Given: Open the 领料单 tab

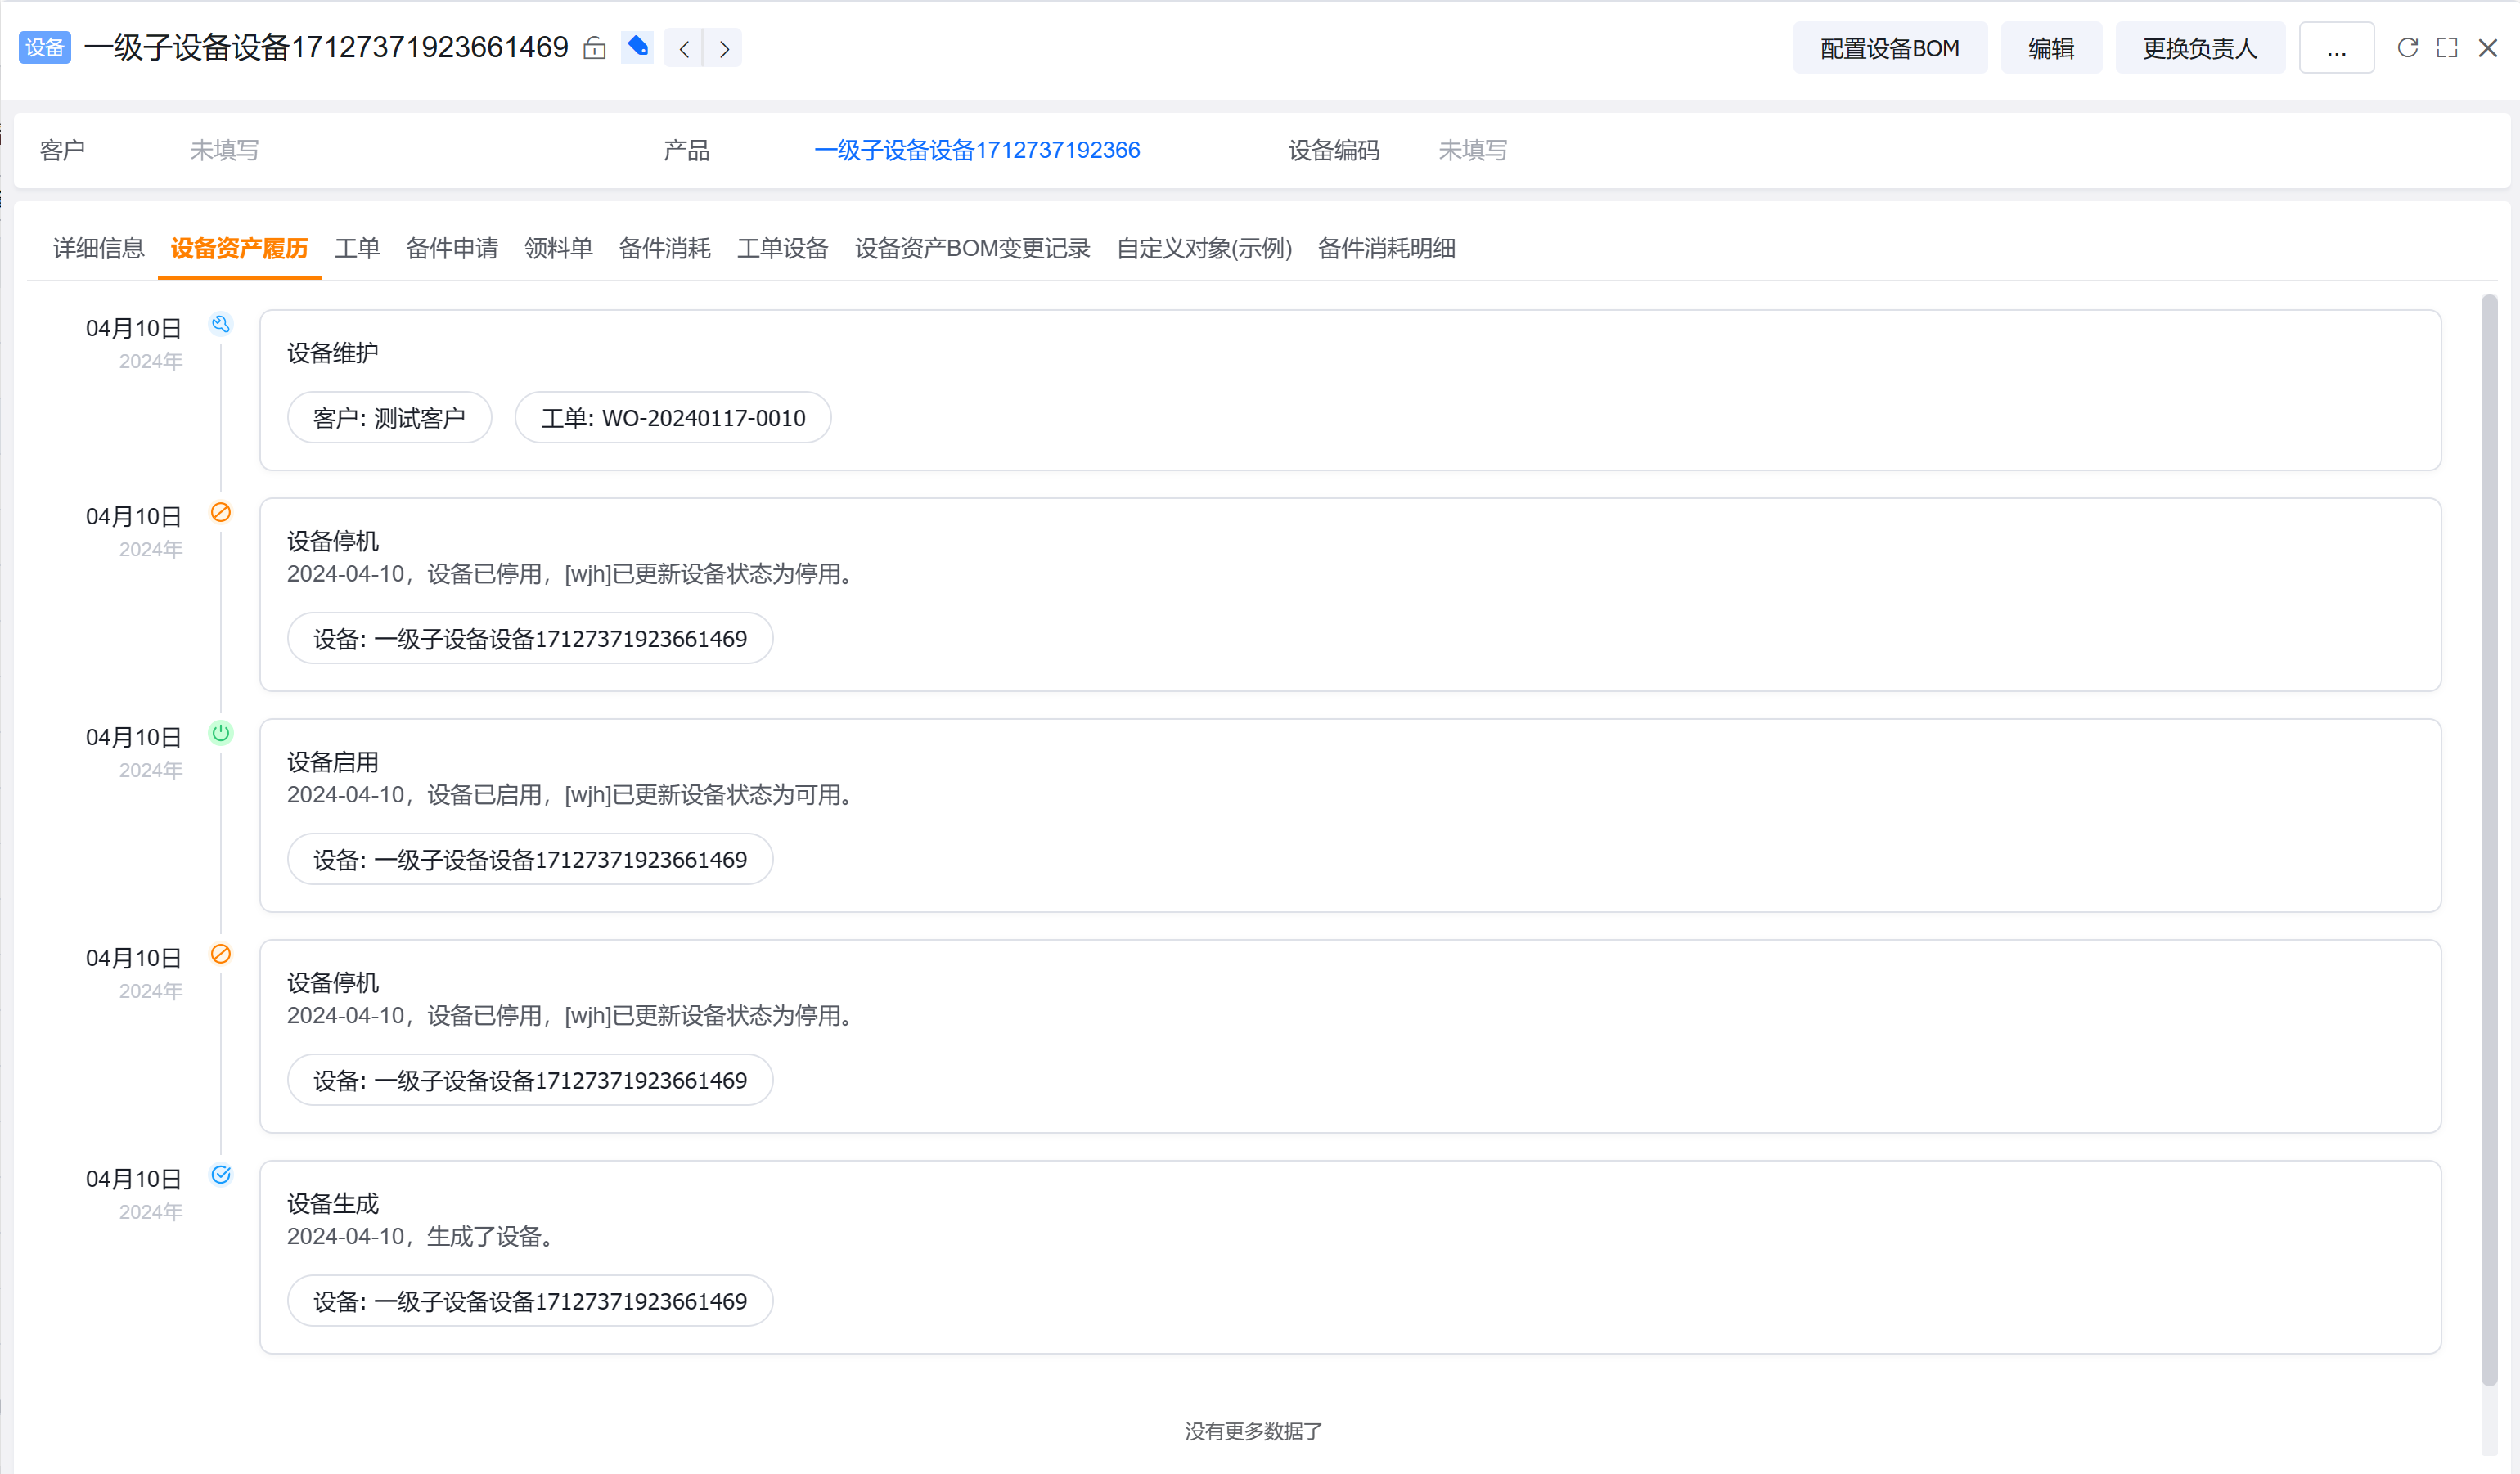Looking at the screenshot, I should point(558,248).
